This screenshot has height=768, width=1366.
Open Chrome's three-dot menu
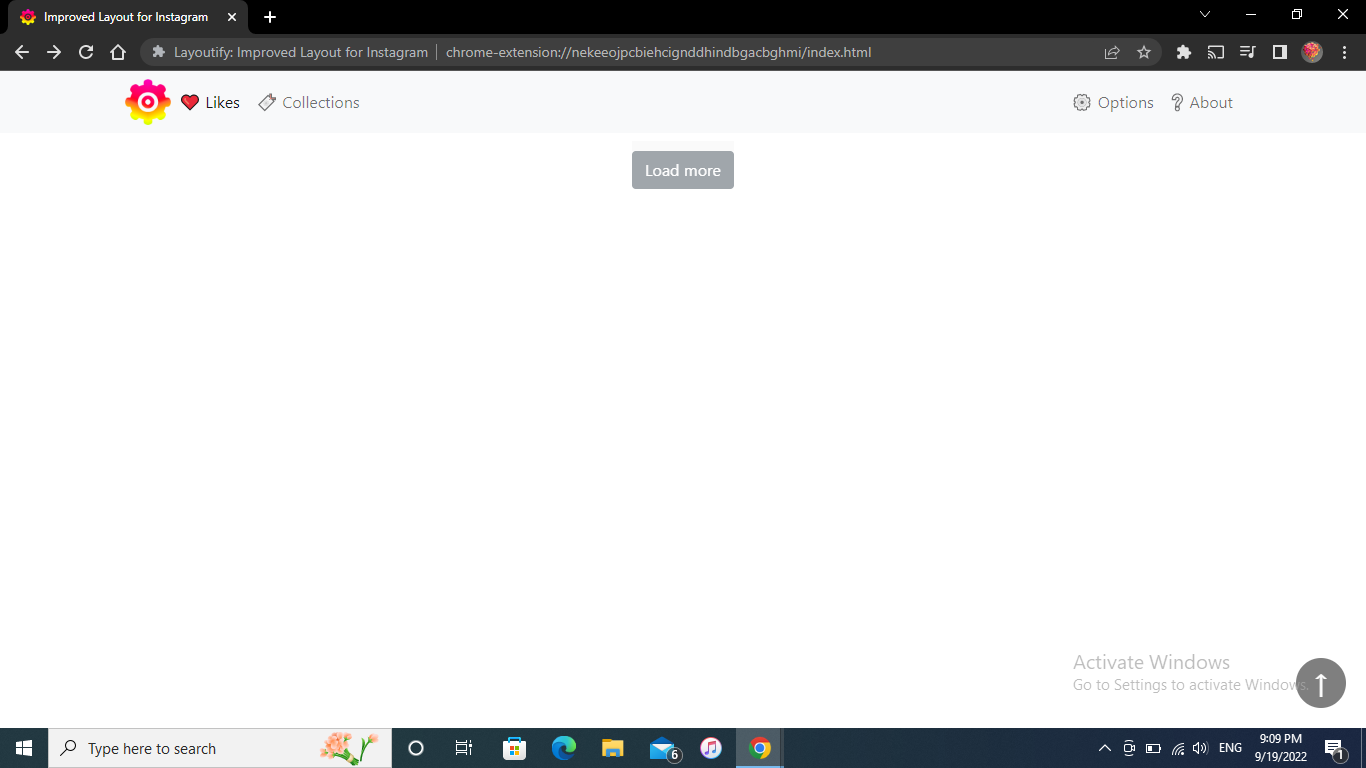pos(1344,51)
